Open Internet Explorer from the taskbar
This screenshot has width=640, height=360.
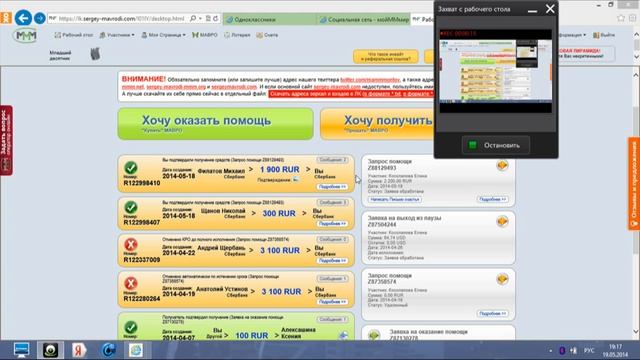[x=136, y=350]
